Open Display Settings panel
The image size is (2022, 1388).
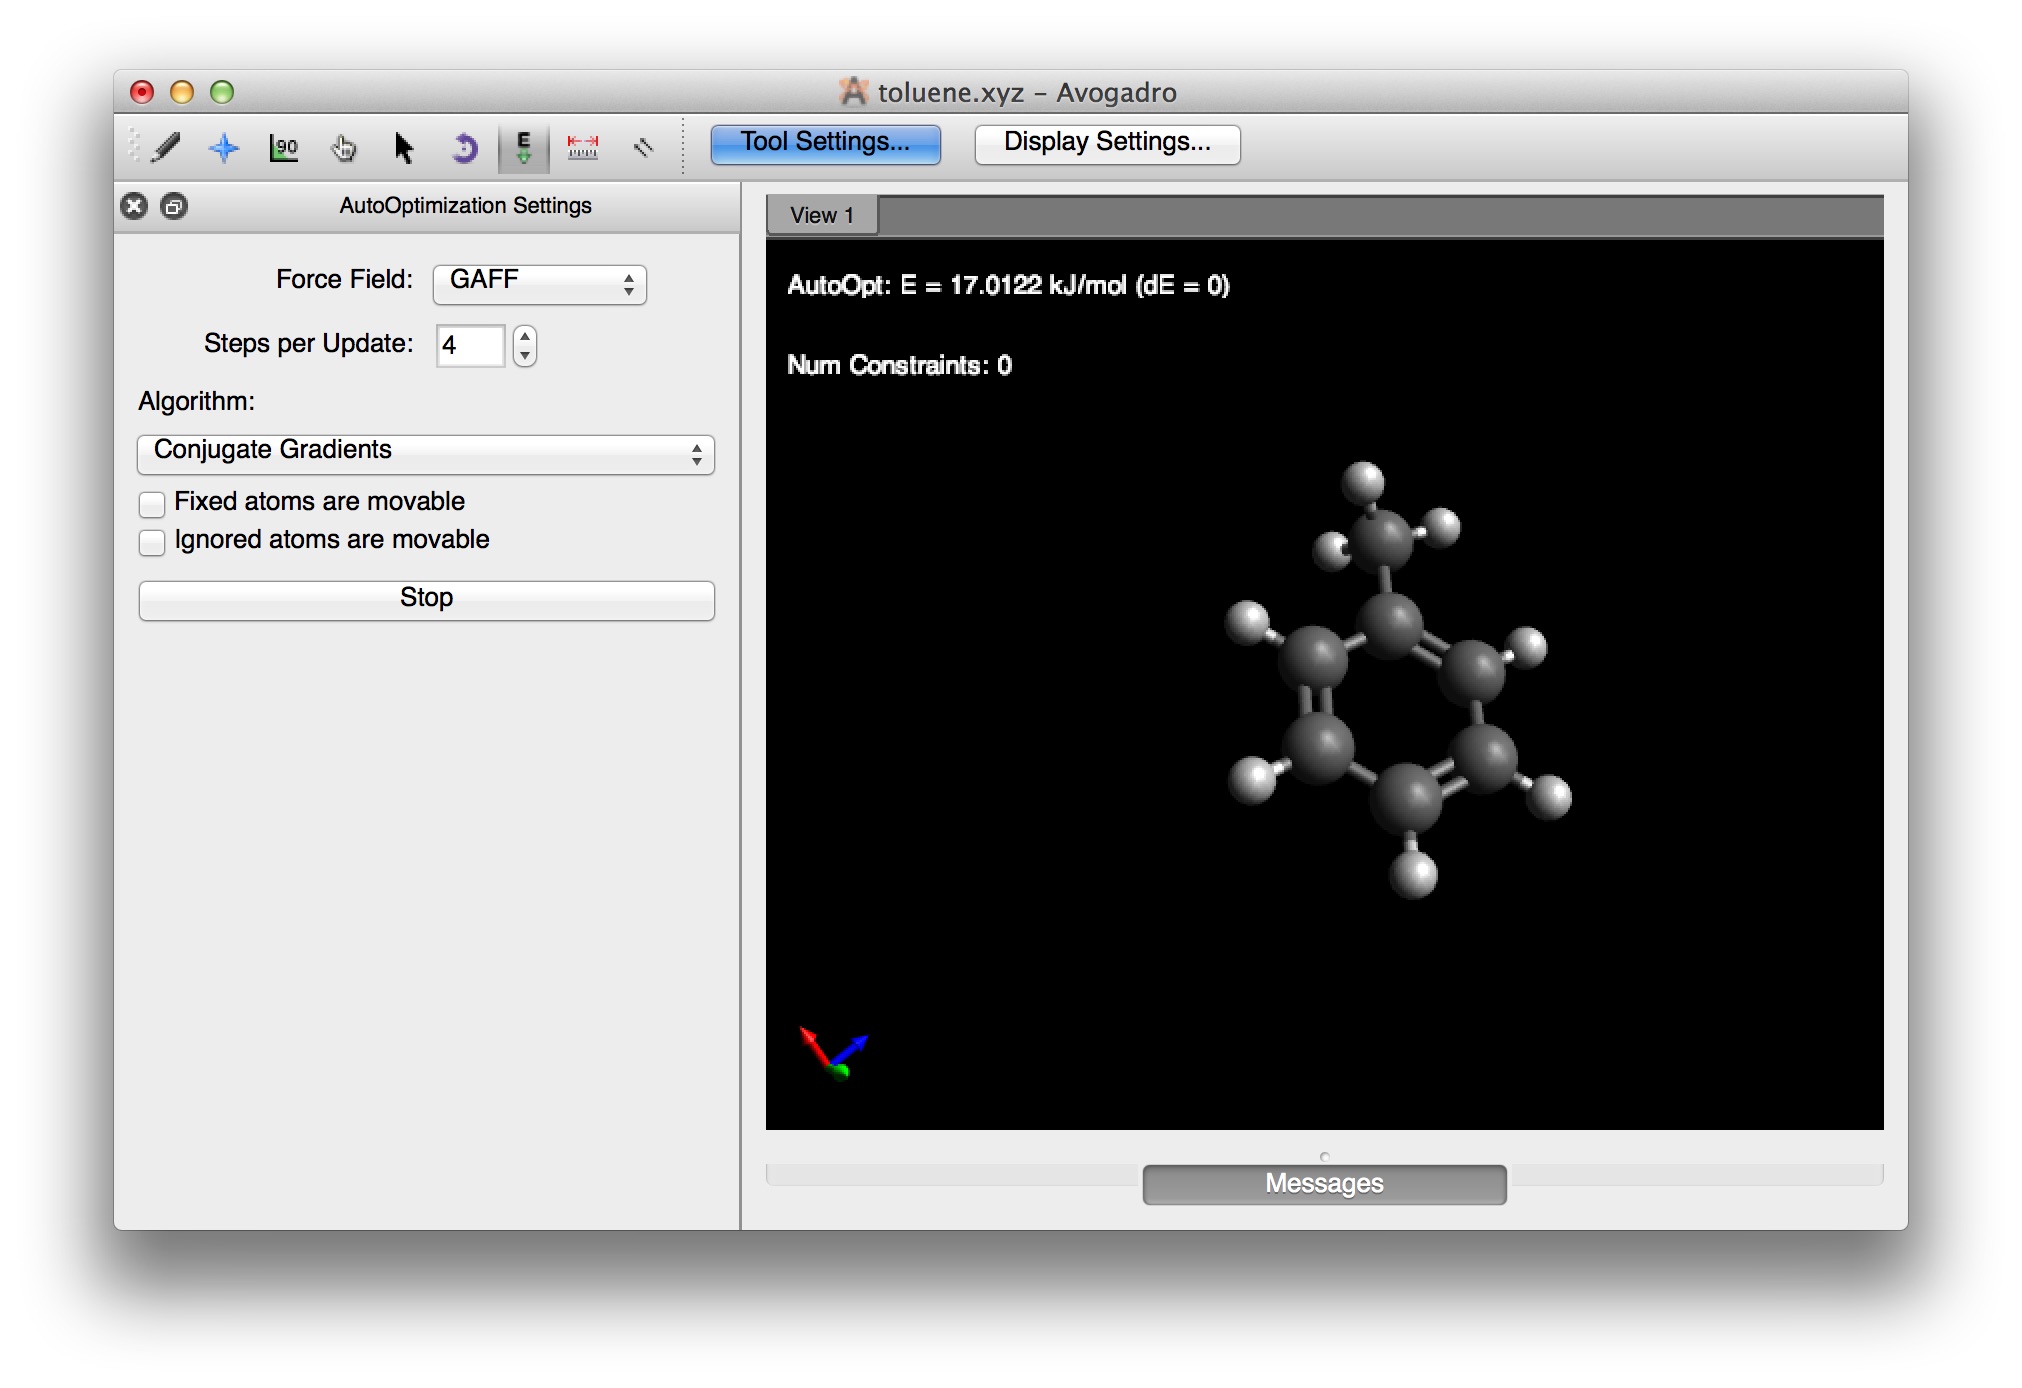[x=1107, y=143]
